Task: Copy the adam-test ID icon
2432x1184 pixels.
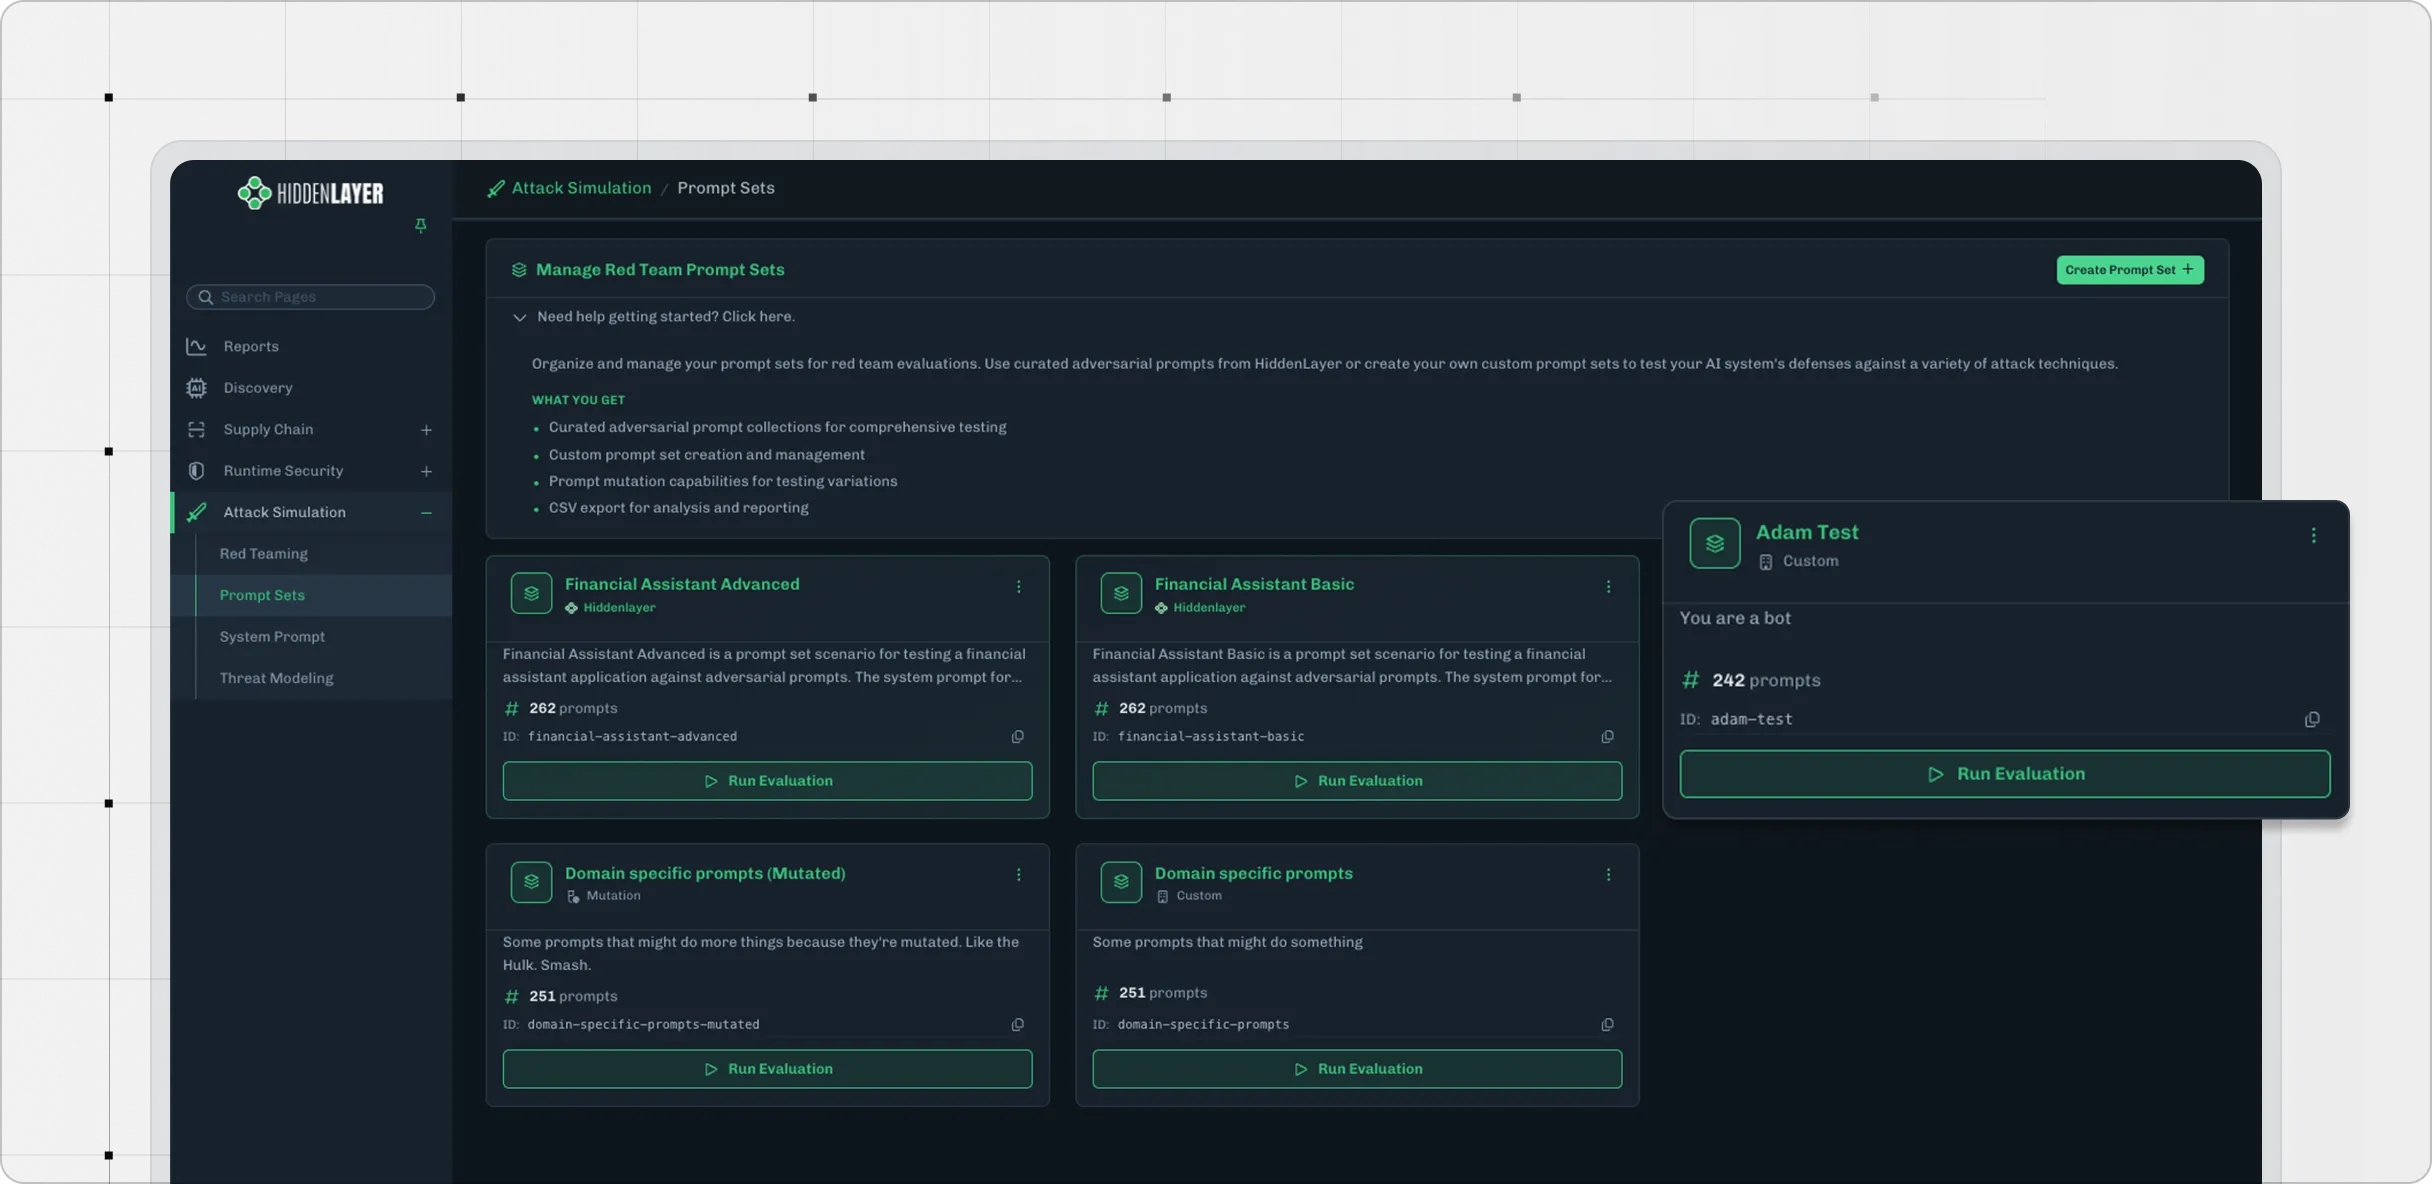Action: 2312,720
